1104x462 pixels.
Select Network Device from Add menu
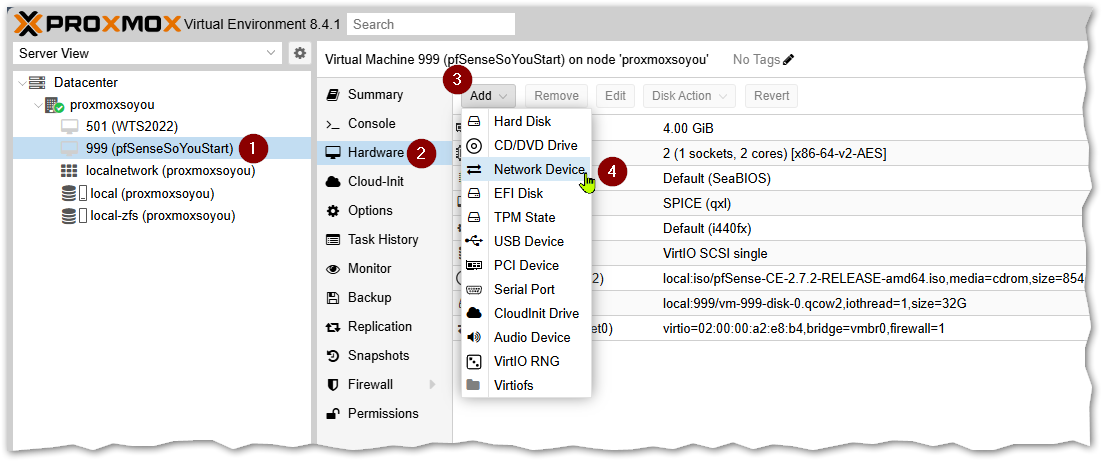(x=538, y=170)
